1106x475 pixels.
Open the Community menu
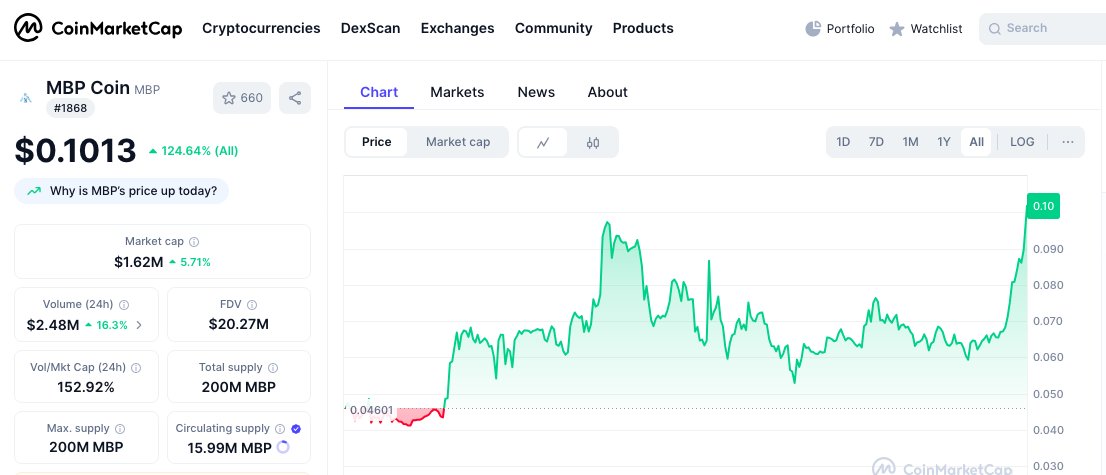(554, 28)
